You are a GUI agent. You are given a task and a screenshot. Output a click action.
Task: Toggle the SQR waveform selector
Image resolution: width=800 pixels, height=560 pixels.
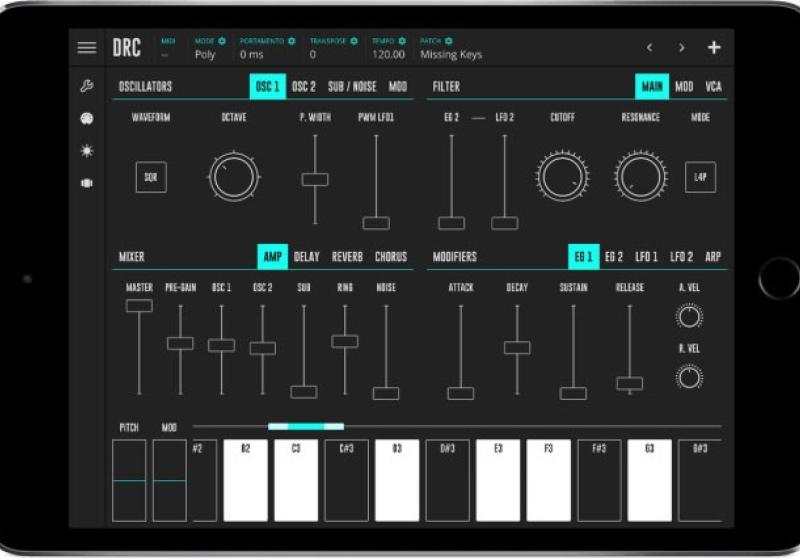coord(151,177)
